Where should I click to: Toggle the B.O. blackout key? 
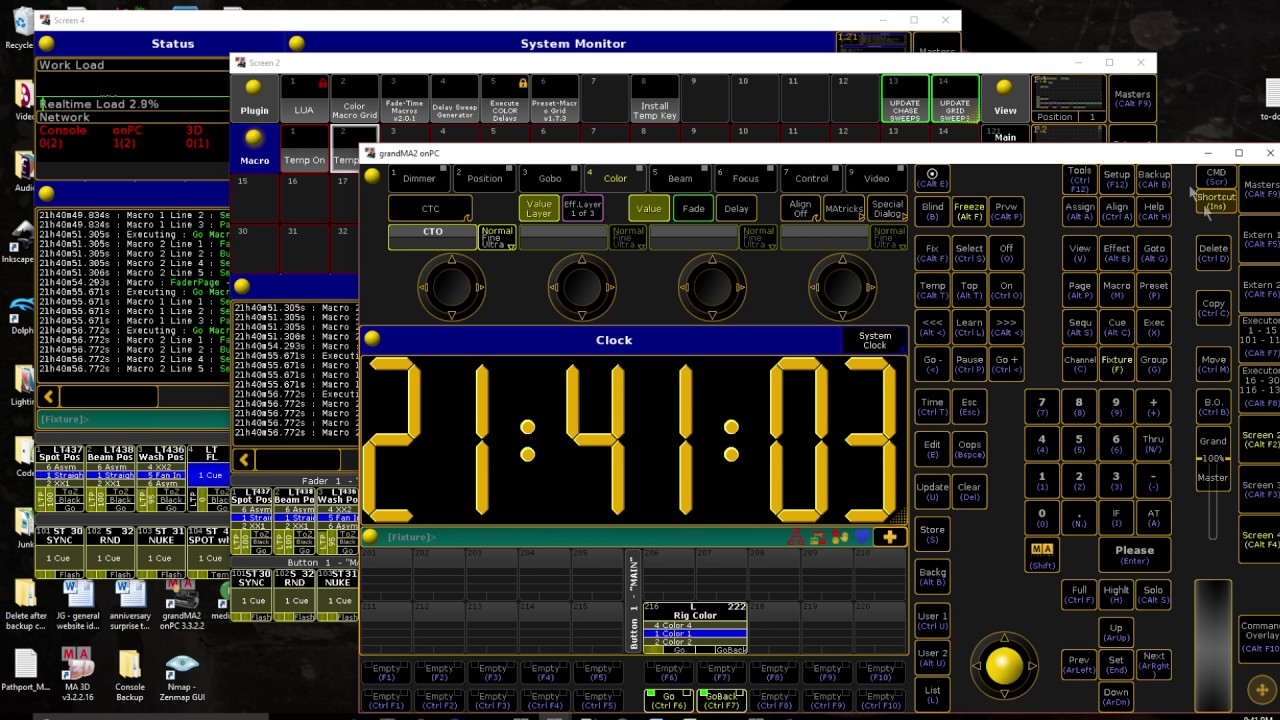(x=1213, y=405)
